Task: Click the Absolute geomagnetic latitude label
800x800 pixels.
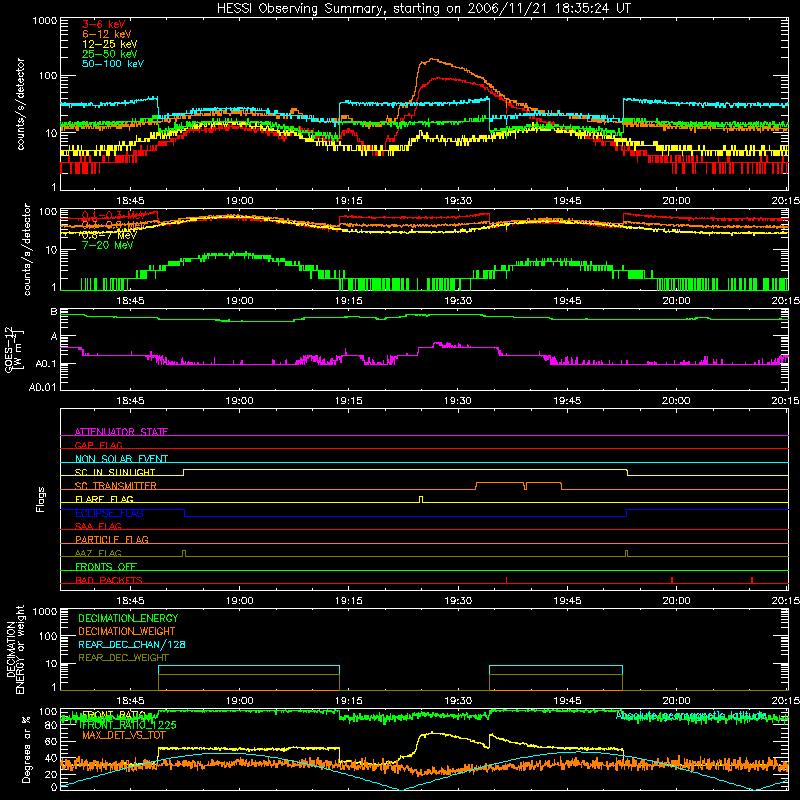Action: point(691,715)
